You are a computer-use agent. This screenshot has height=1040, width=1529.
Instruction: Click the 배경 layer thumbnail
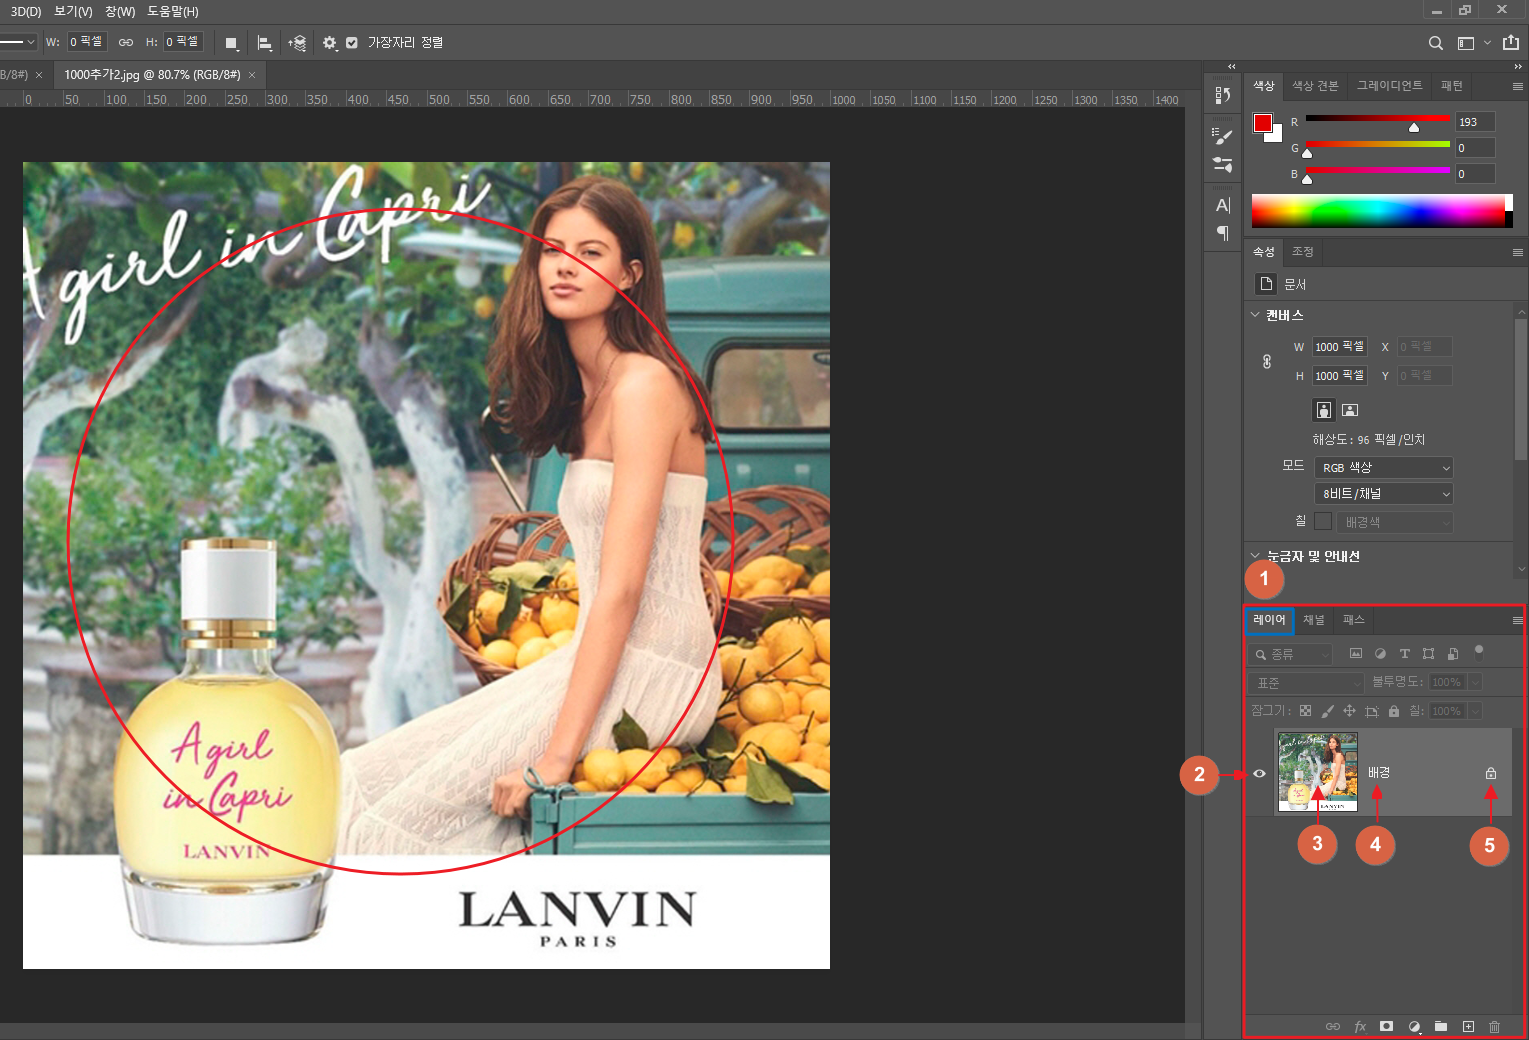(1317, 771)
